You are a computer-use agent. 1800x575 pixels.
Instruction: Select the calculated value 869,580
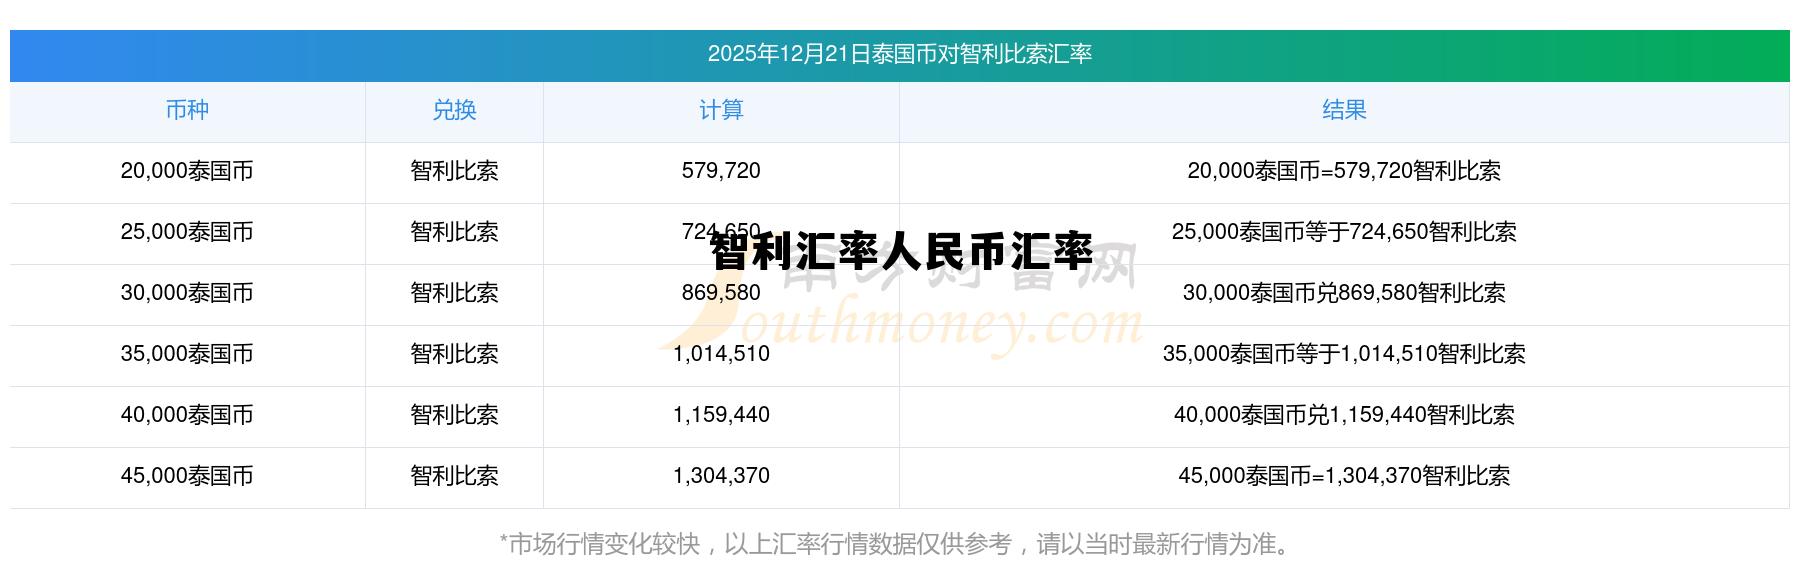pyautogui.click(x=721, y=293)
